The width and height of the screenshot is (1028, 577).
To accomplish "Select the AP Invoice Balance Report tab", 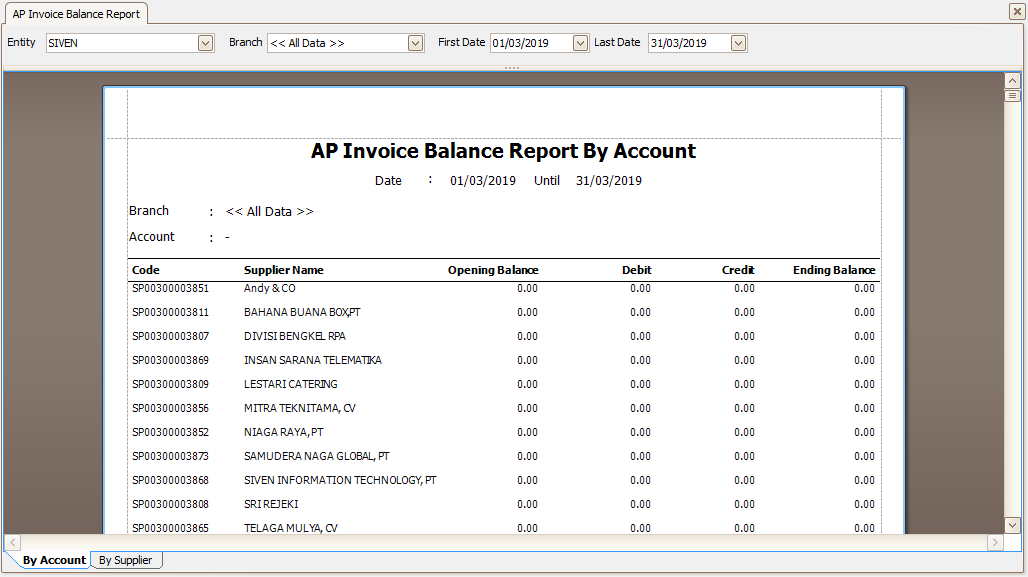I will coord(76,14).
